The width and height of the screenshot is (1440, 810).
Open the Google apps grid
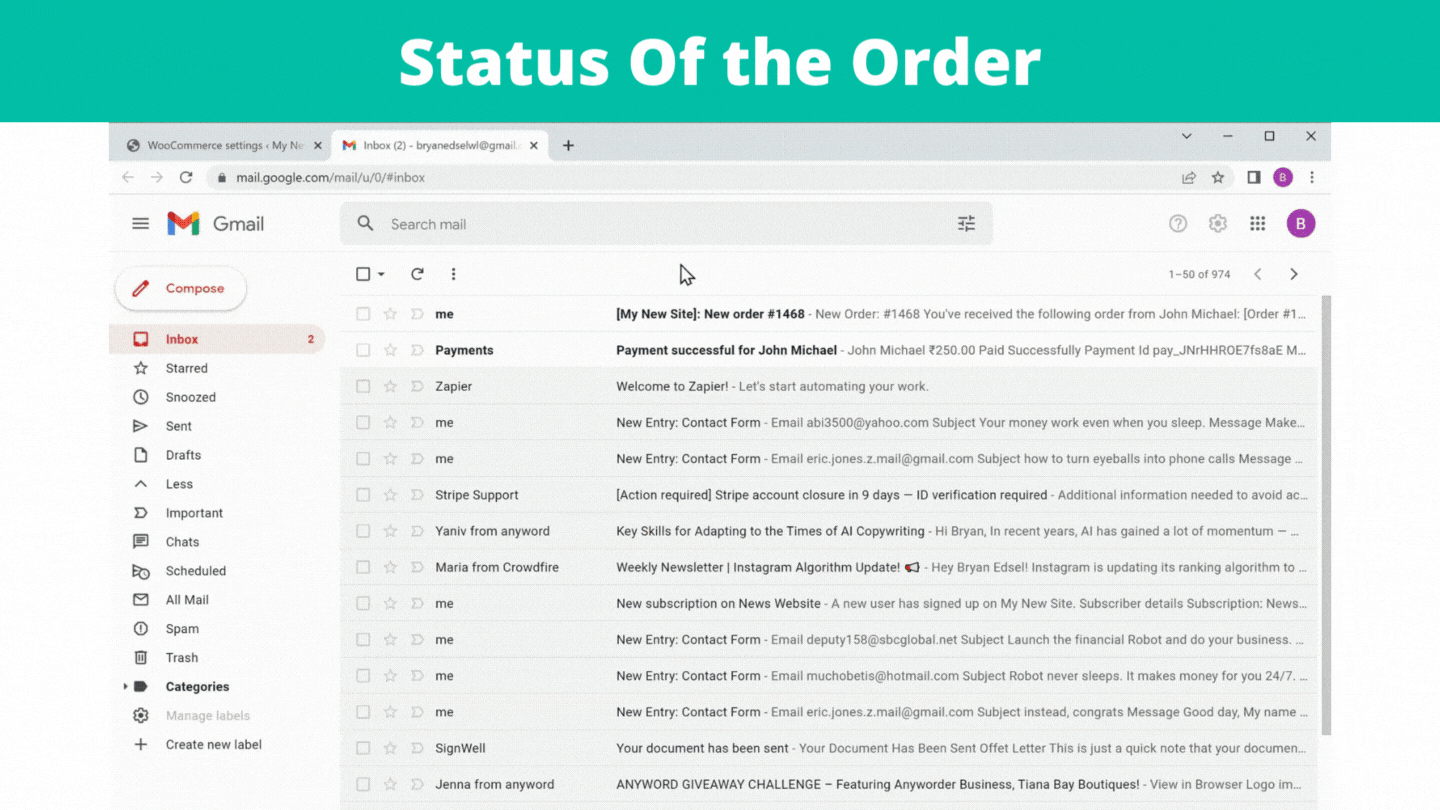[x=1257, y=224]
